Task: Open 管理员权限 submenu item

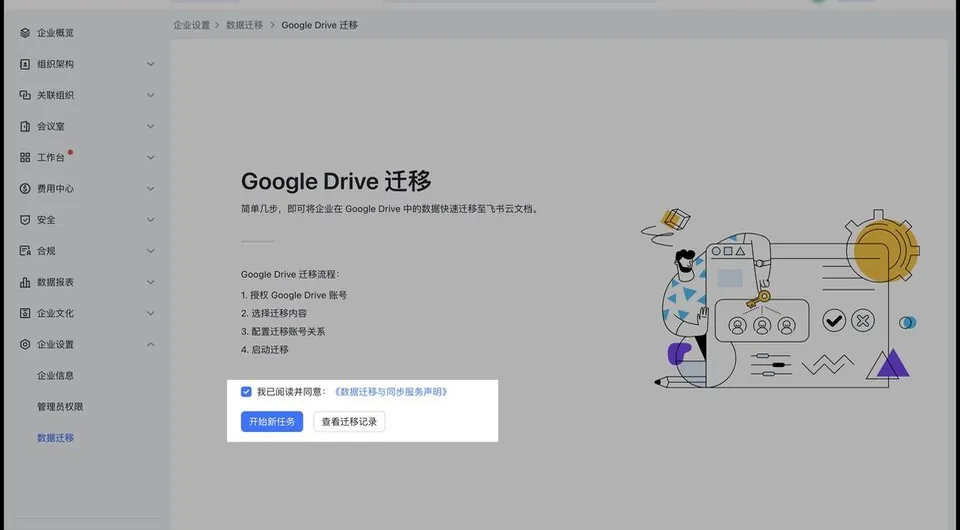Action: (x=60, y=407)
